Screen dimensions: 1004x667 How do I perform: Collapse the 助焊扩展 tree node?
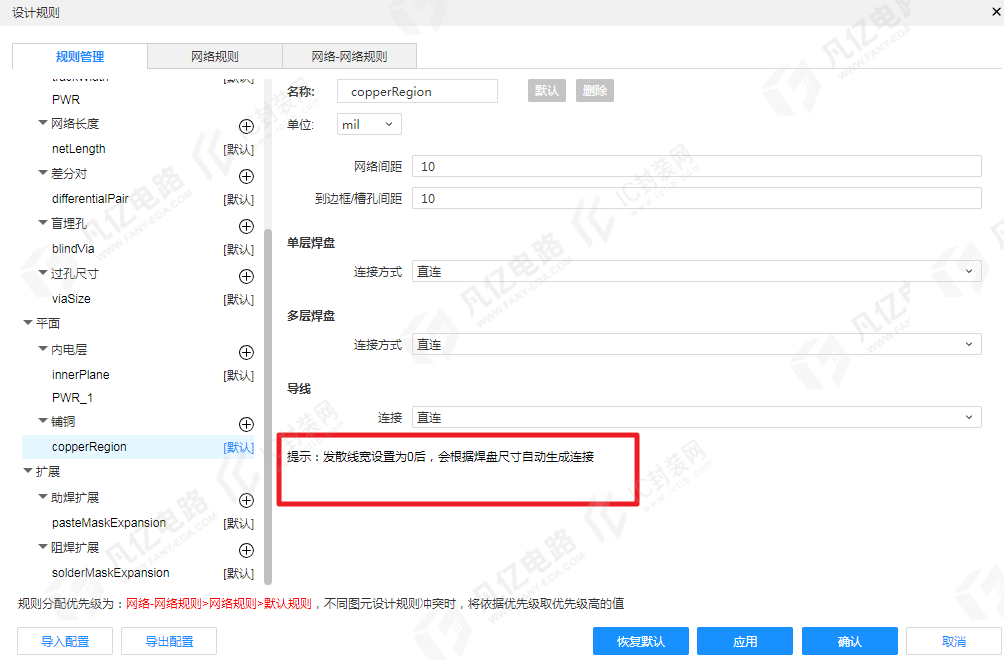click(x=43, y=496)
